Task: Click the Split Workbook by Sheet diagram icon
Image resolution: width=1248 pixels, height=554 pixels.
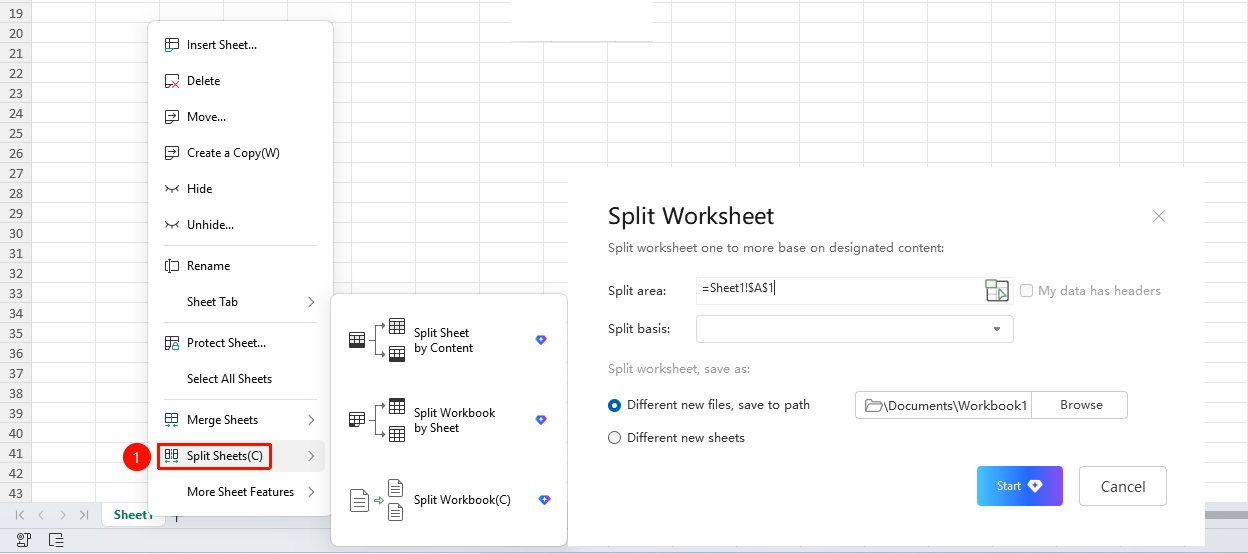Action: [377, 420]
